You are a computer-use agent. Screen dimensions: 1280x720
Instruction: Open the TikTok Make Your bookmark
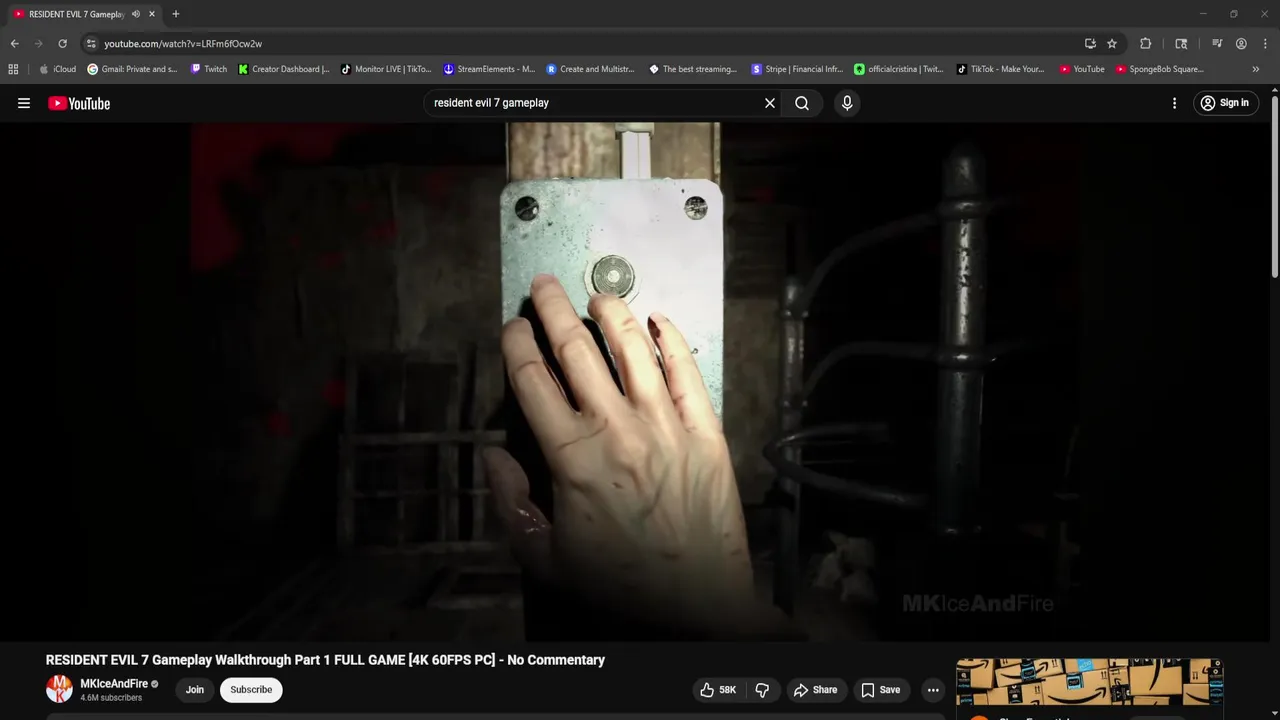pyautogui.click(x=1001, y=69)
